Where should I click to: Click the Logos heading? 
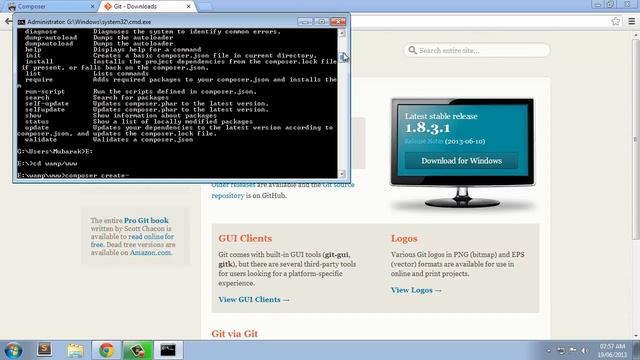[404, 238]
